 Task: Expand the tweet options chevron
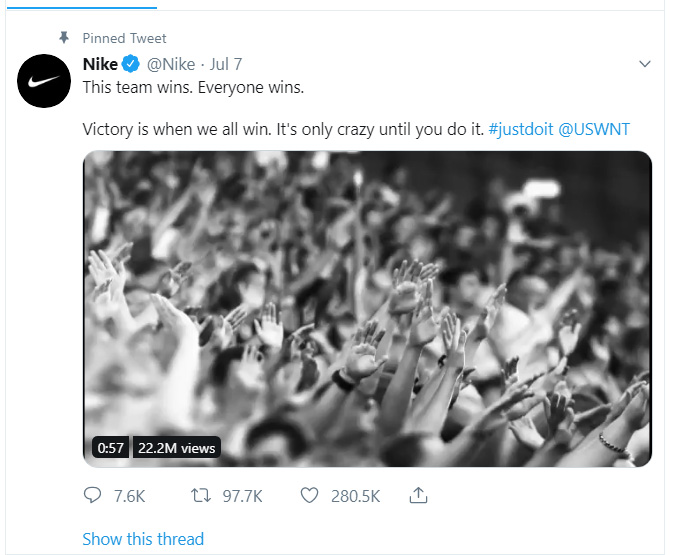(x=645, y=64)
